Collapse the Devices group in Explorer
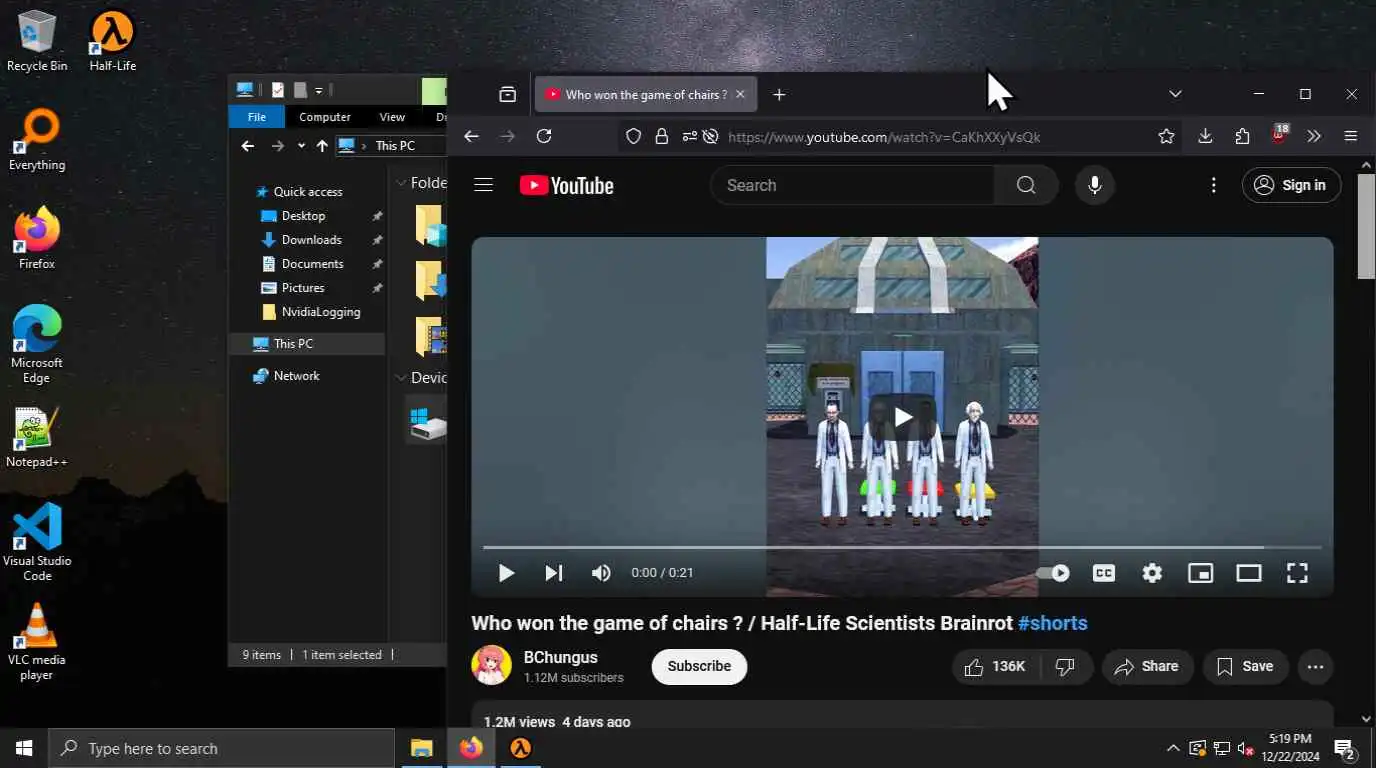The height and width of the screenshot is (768, 1376). 401,378
